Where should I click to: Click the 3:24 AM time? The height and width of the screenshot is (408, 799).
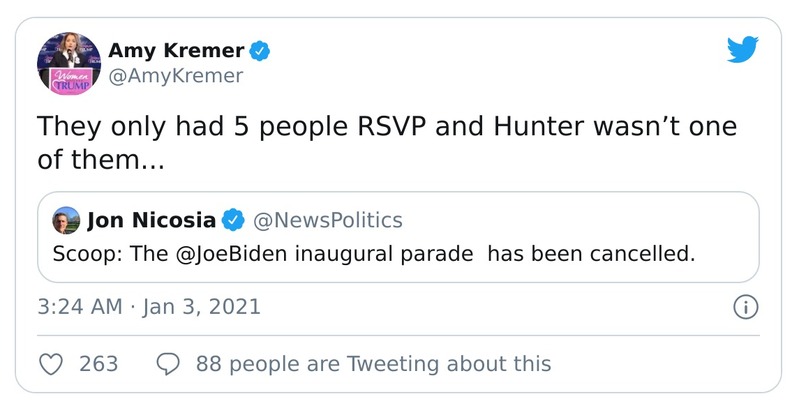[x=80, y=307]
